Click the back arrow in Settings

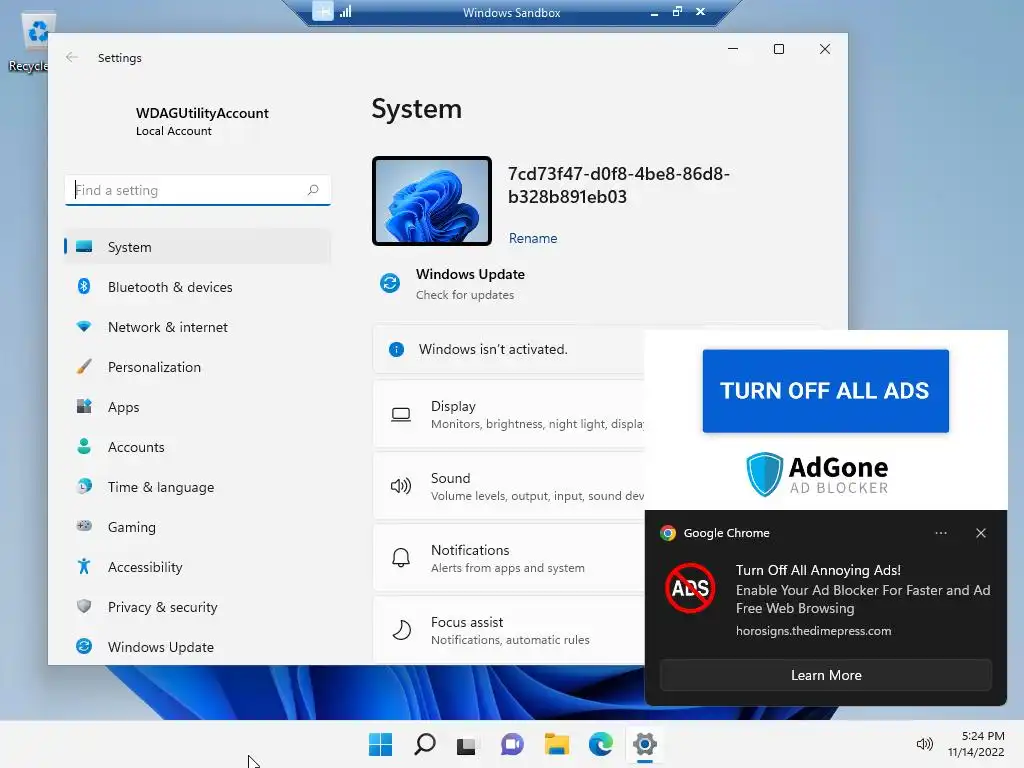tap(72, 57)
